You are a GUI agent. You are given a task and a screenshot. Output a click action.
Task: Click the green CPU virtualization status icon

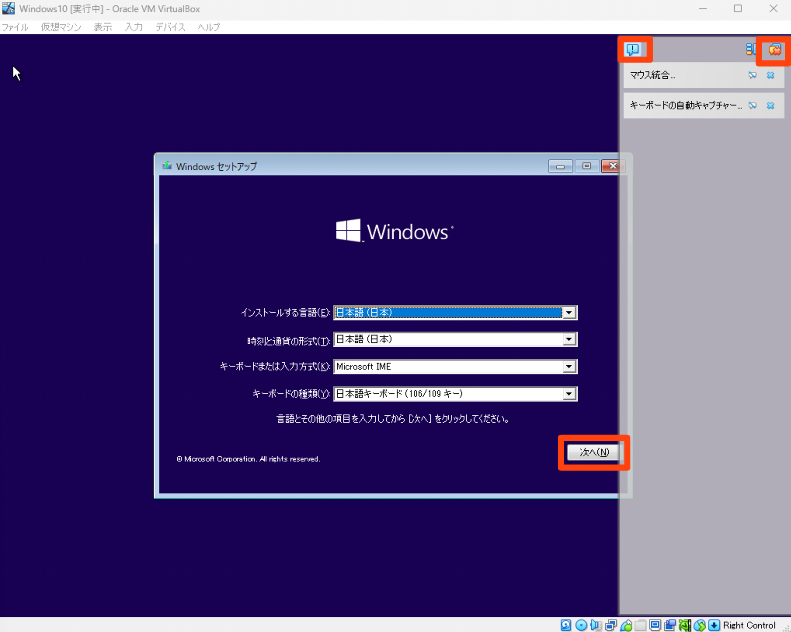[x=685, y=625]
